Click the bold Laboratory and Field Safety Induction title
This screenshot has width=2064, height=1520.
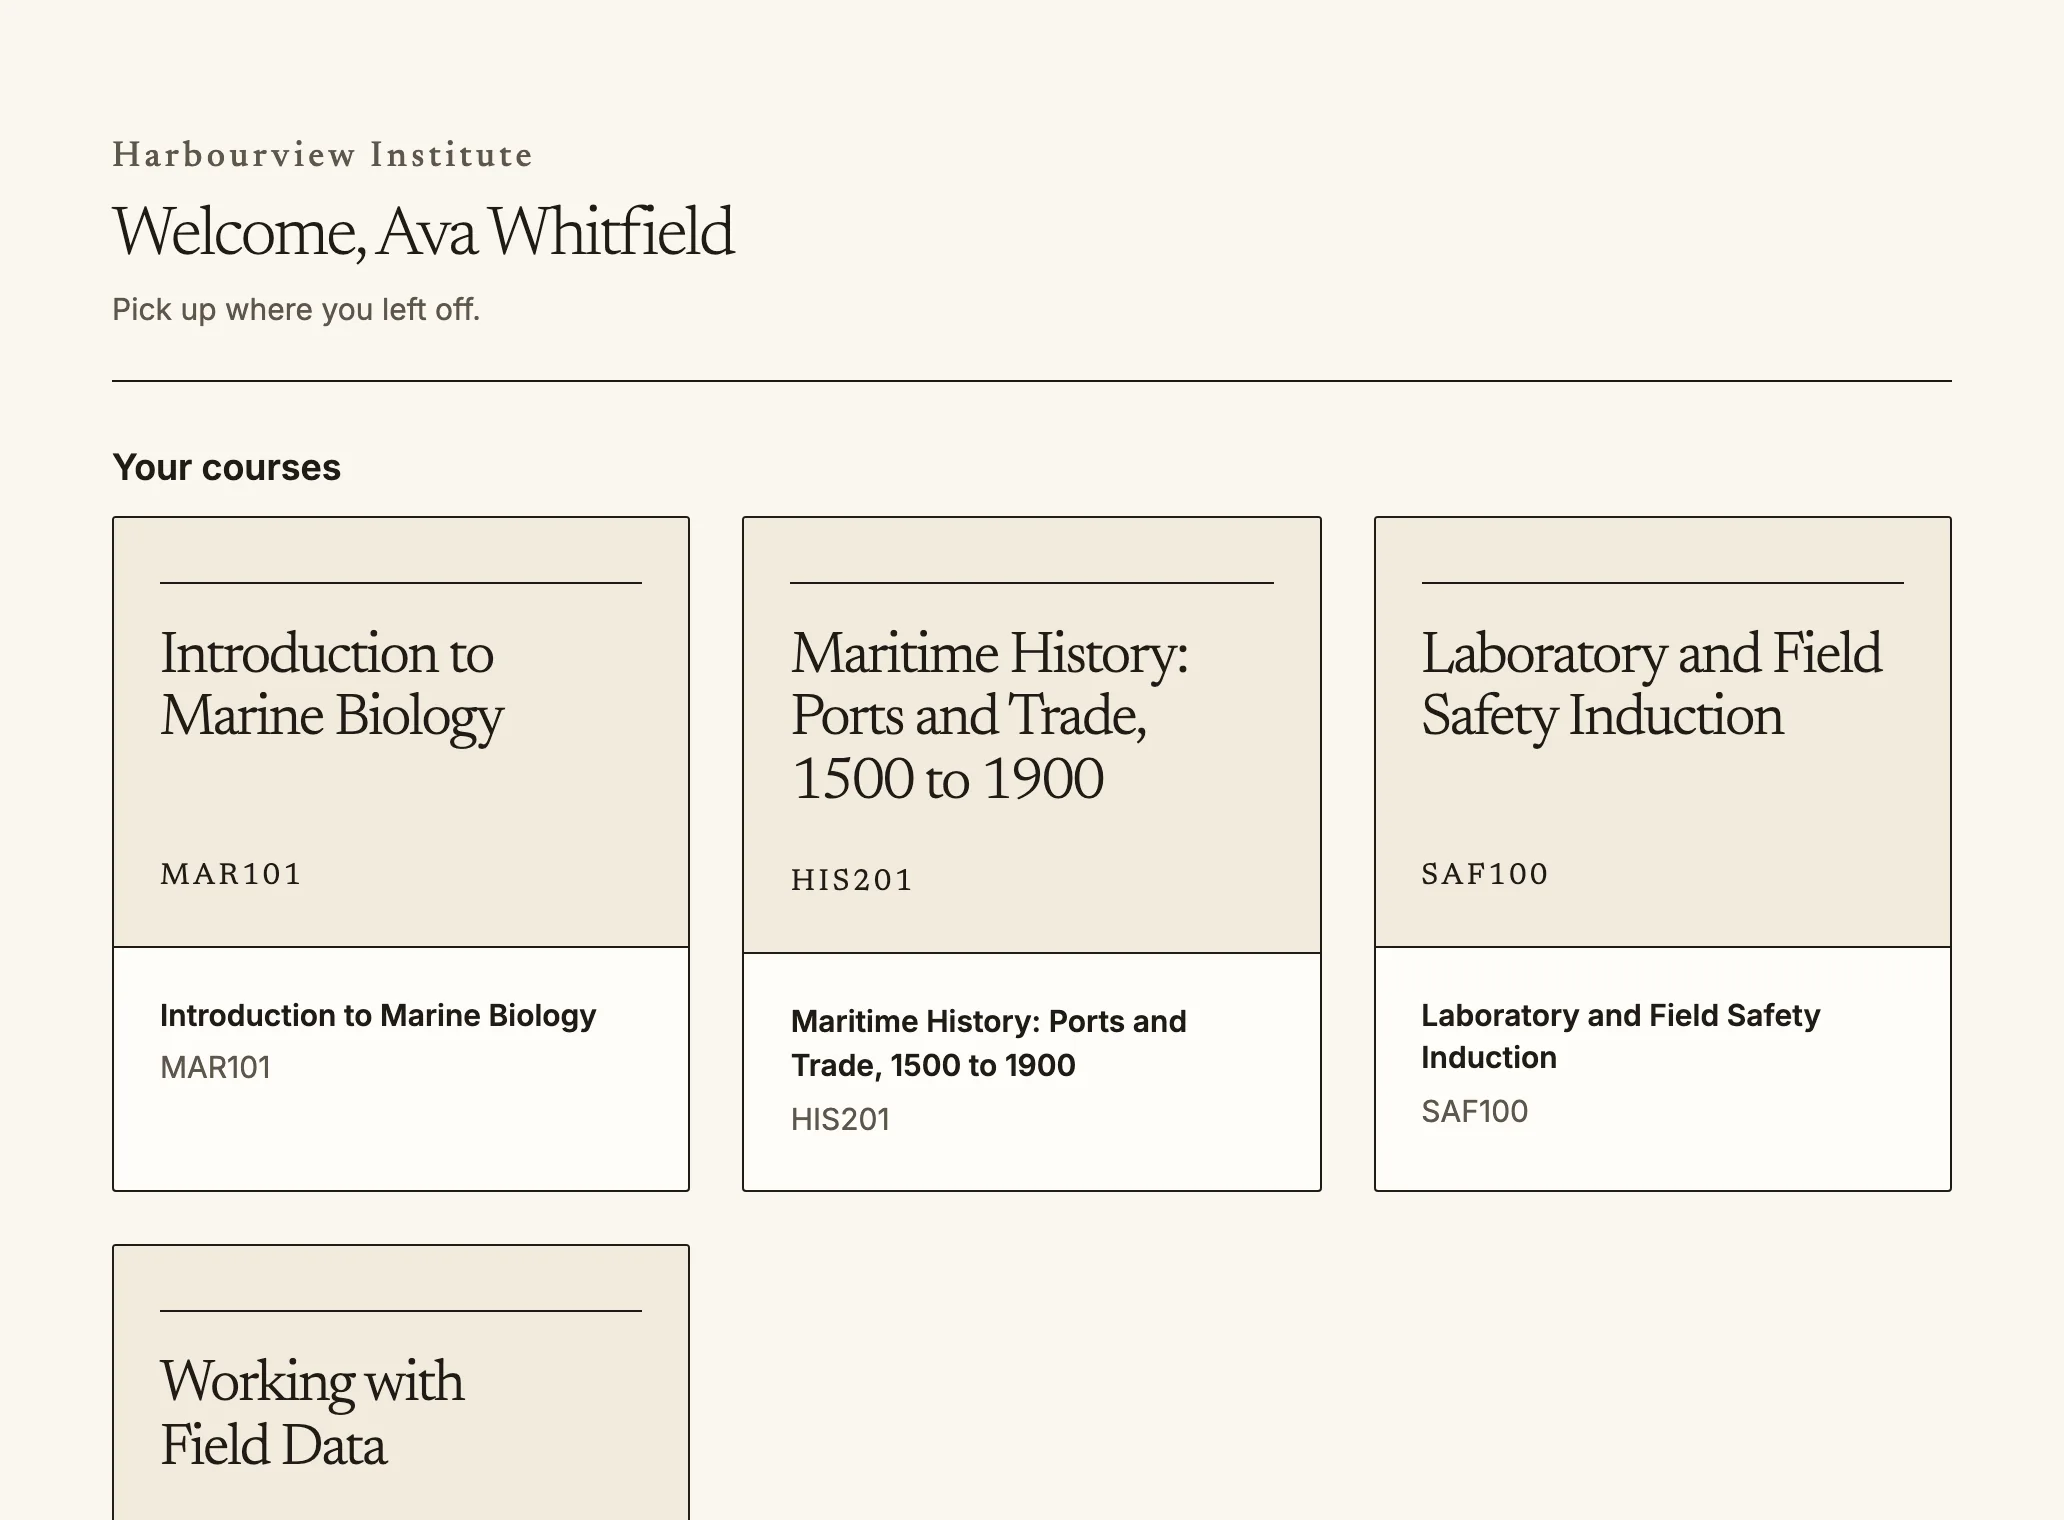[x=1620, y=1036]
